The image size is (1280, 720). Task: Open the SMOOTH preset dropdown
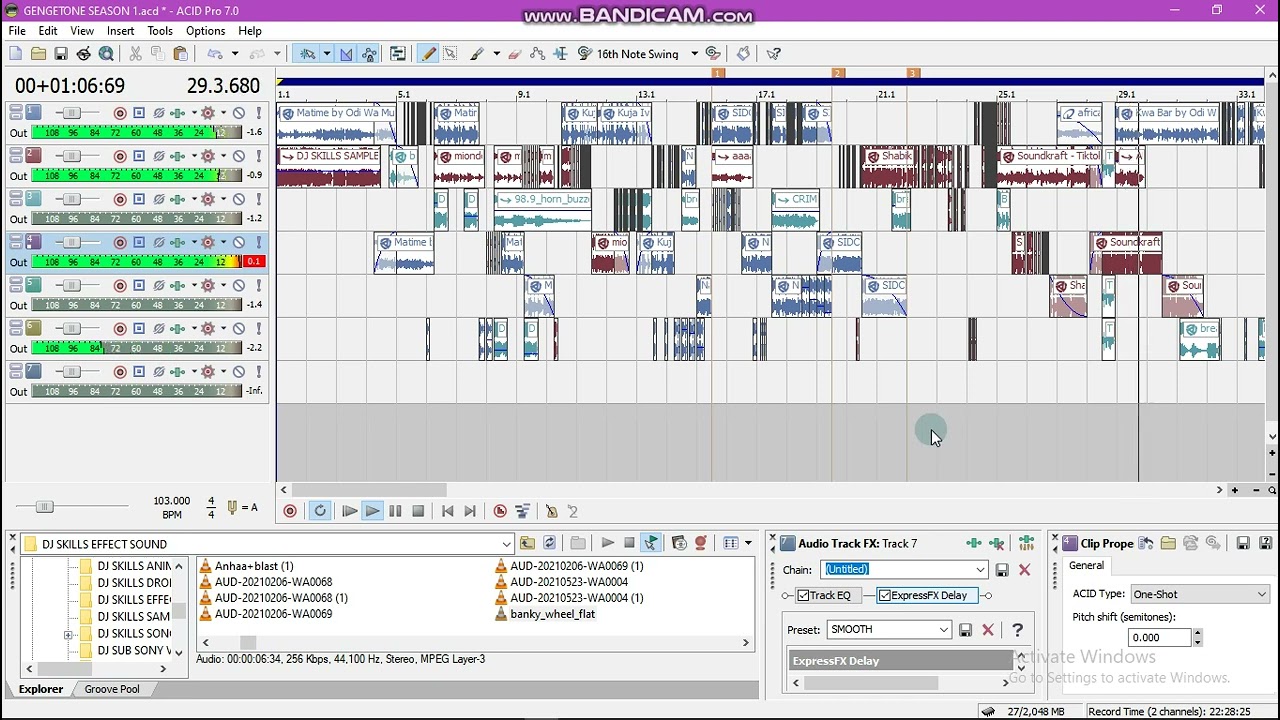pos(943,630)
